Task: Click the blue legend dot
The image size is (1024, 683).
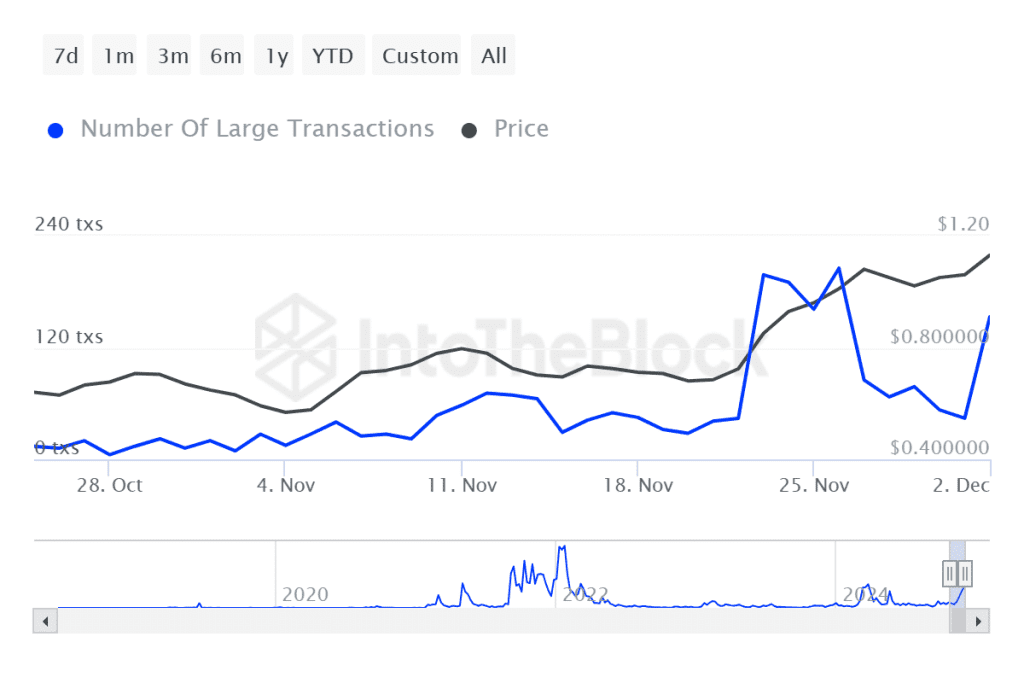Action: [56, 131]
